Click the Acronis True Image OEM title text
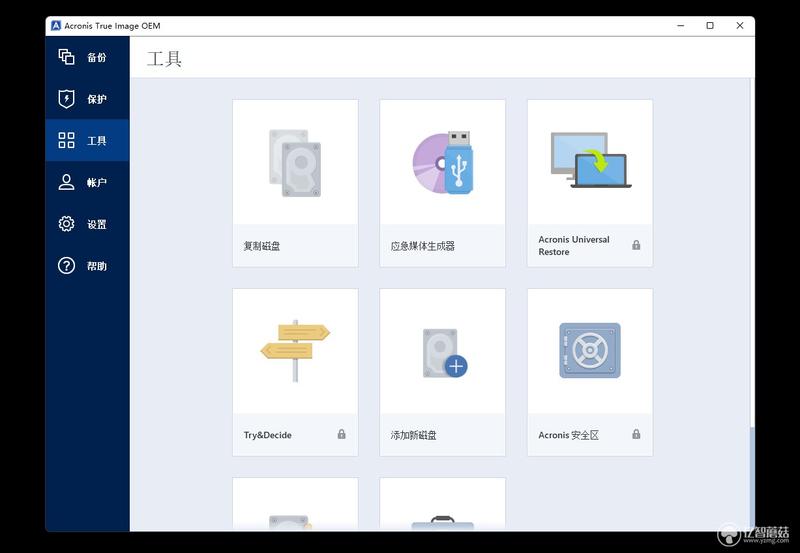800x553 pixels. [112, 26]
